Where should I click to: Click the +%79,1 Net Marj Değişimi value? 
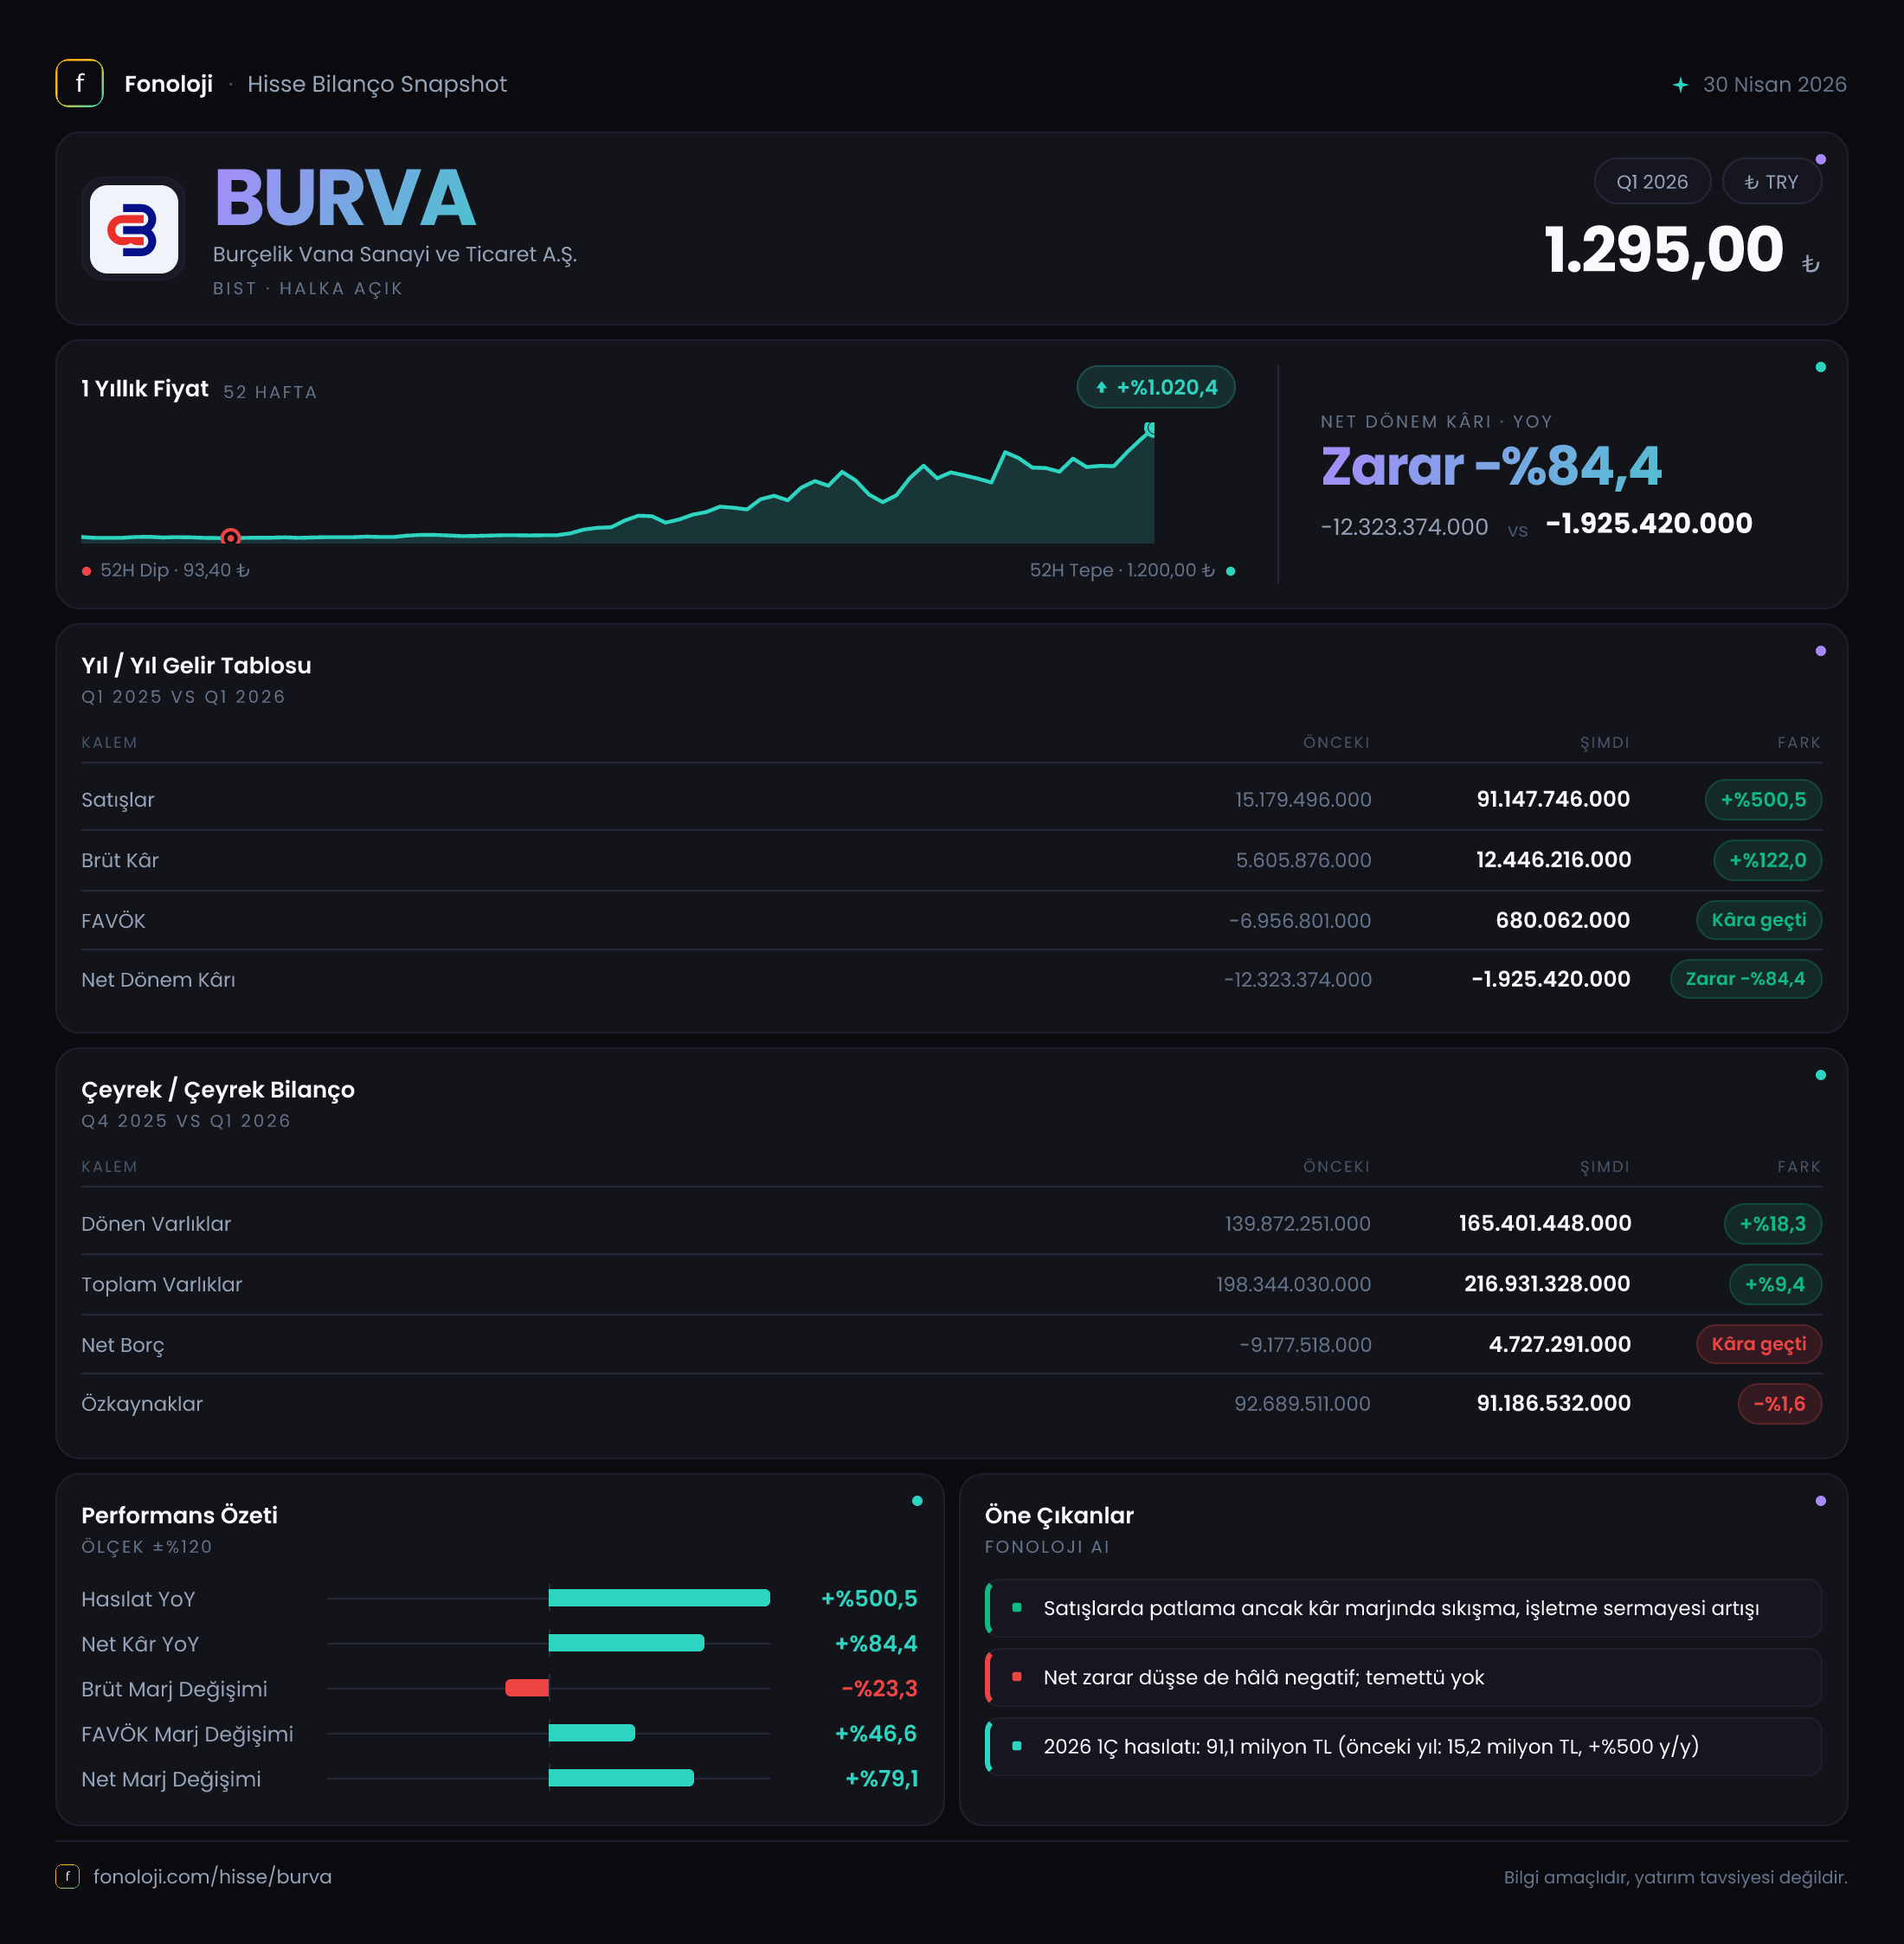click(881, 1779)
